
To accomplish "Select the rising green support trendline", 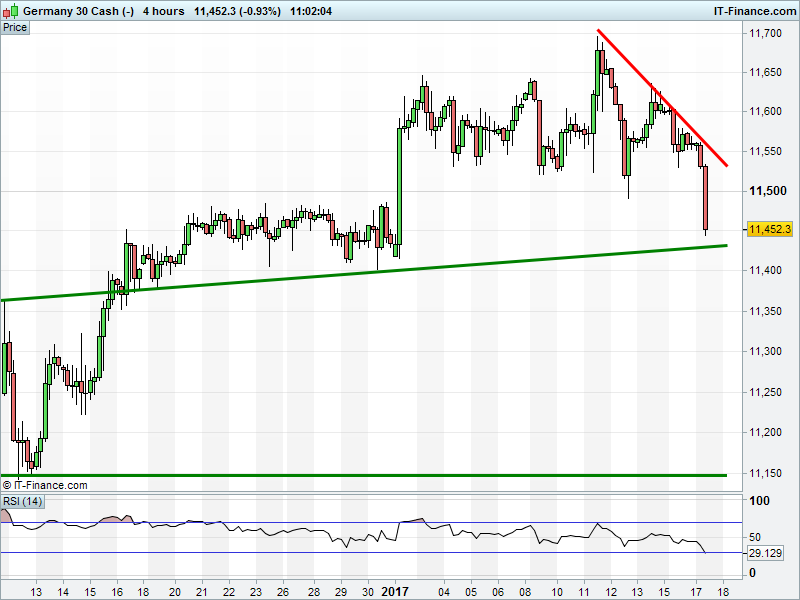I will pyautogui.click(x=364, y=273).
